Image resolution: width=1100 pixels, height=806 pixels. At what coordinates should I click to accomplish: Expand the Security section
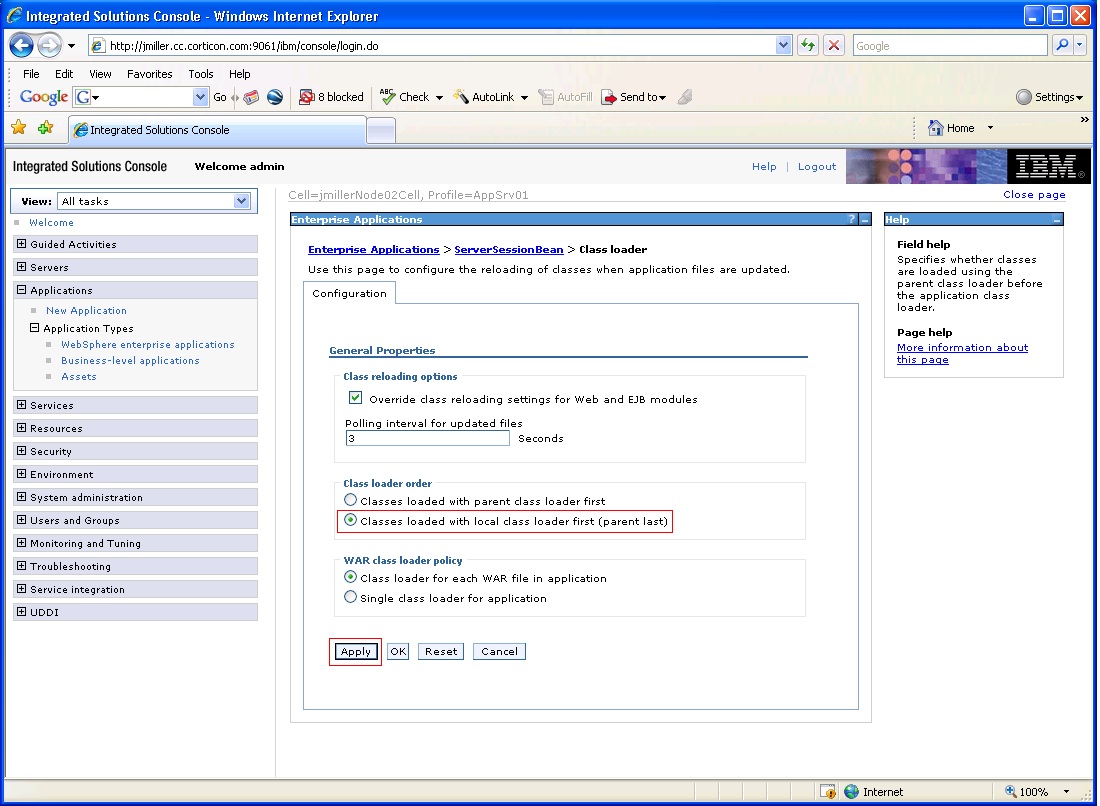(22, 451)
